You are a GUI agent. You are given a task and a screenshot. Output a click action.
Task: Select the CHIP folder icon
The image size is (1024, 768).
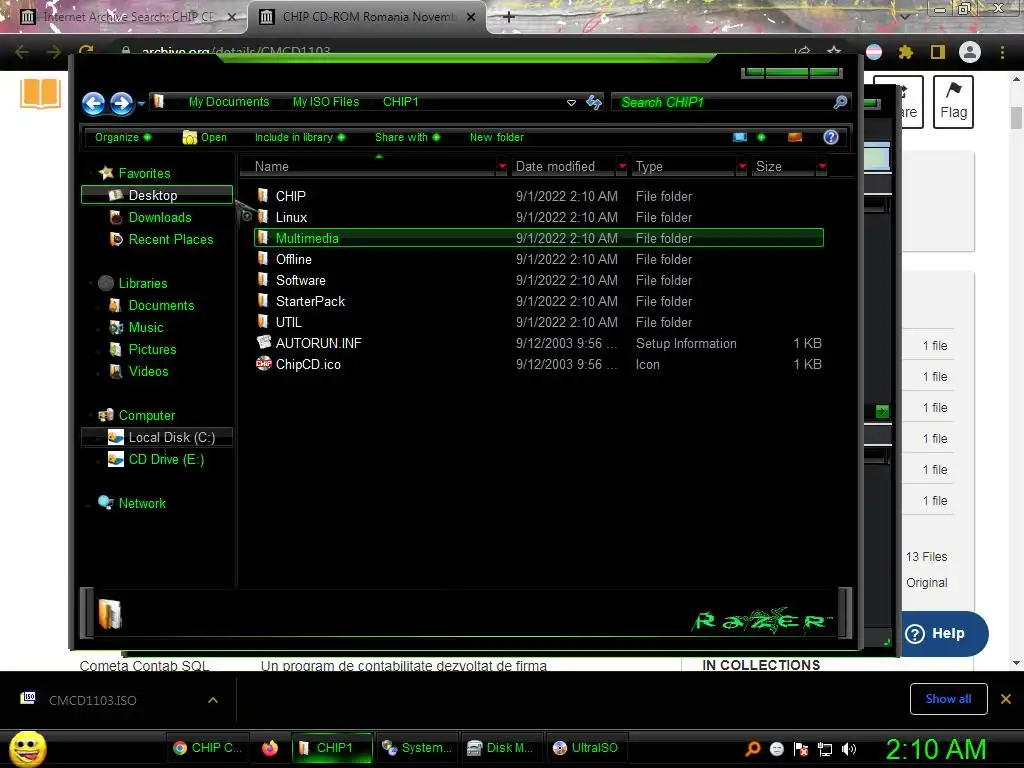[x=263, y=195]
